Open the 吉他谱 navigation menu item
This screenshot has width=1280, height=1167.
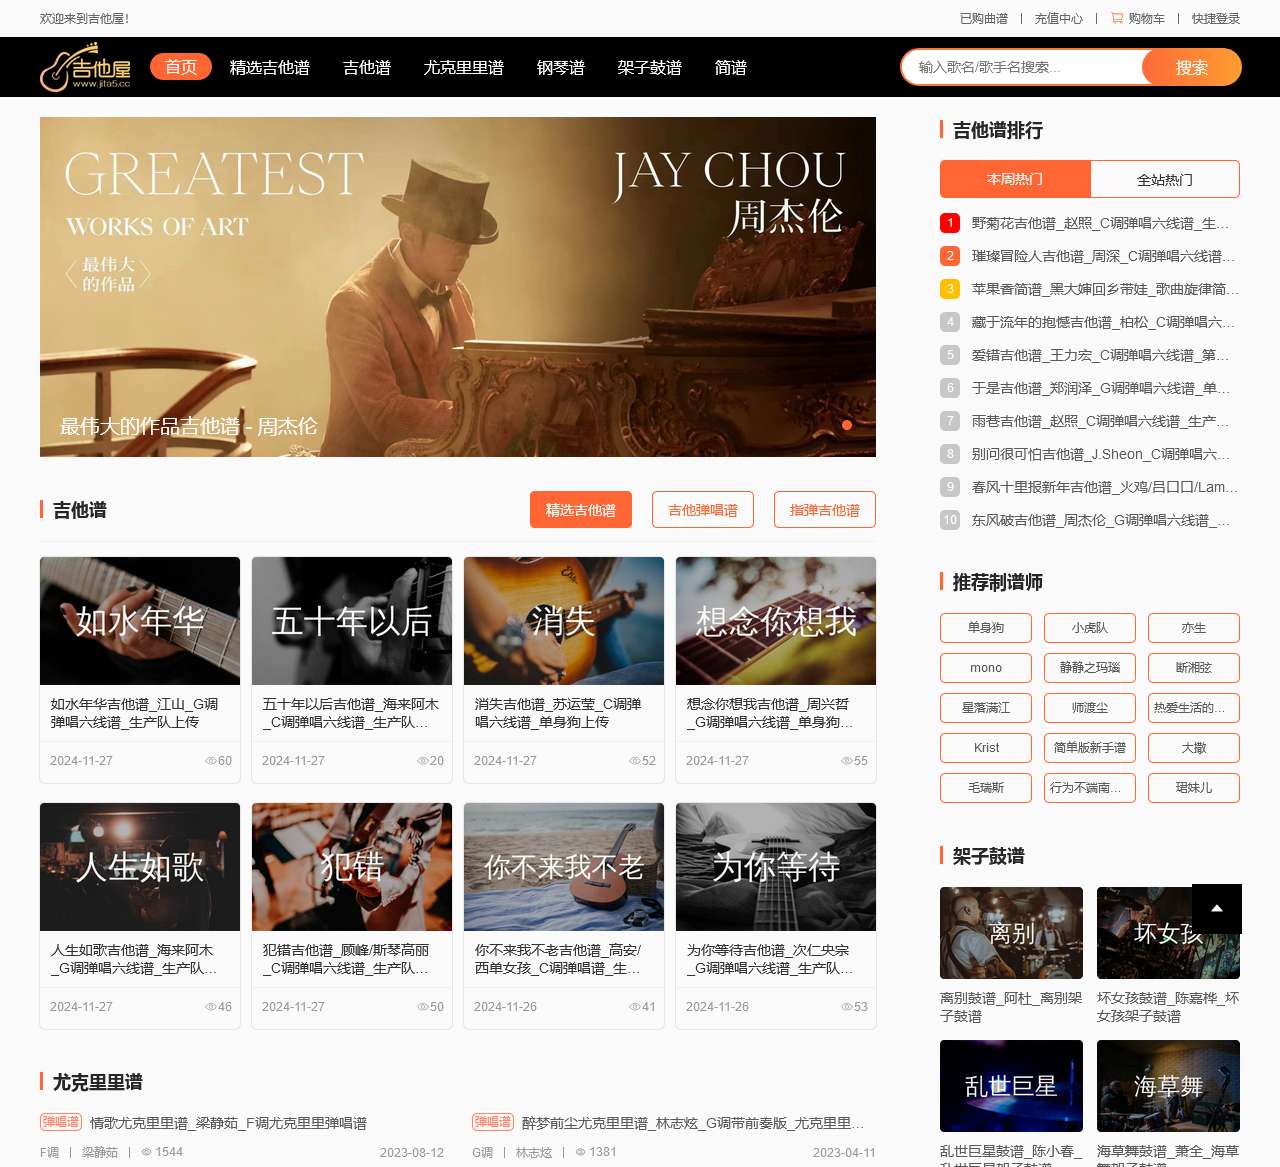tap(367, 68)
